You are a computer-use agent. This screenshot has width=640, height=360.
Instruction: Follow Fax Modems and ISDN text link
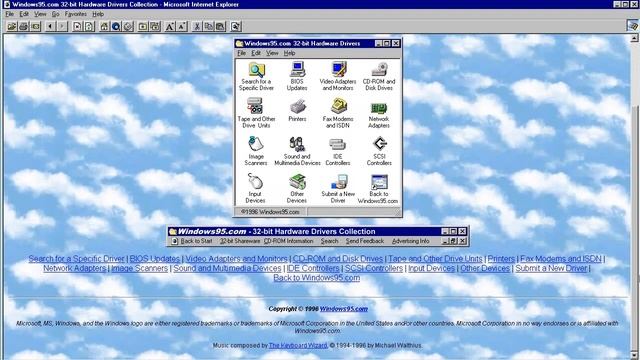coord(561,259)
